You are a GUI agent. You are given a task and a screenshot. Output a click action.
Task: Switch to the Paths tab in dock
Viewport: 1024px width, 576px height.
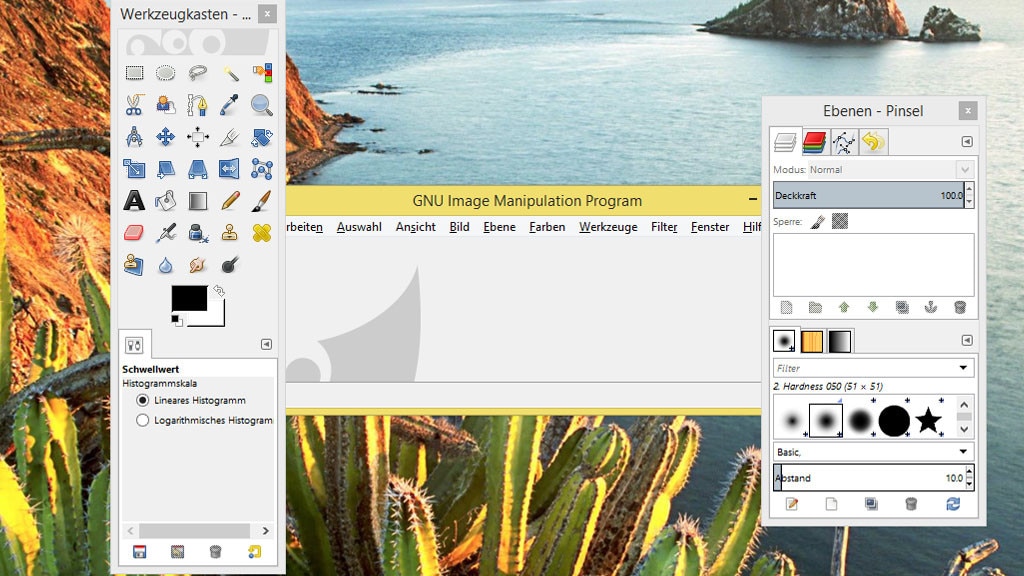click(844, 142)
